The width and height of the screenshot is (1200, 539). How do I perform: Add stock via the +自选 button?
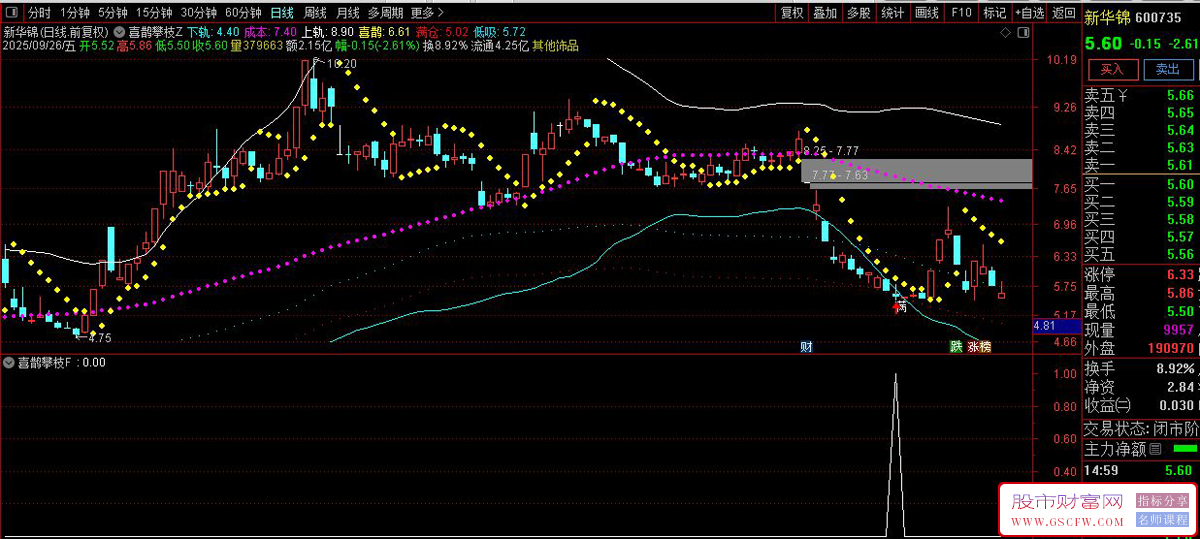[x=1029, y=13]
